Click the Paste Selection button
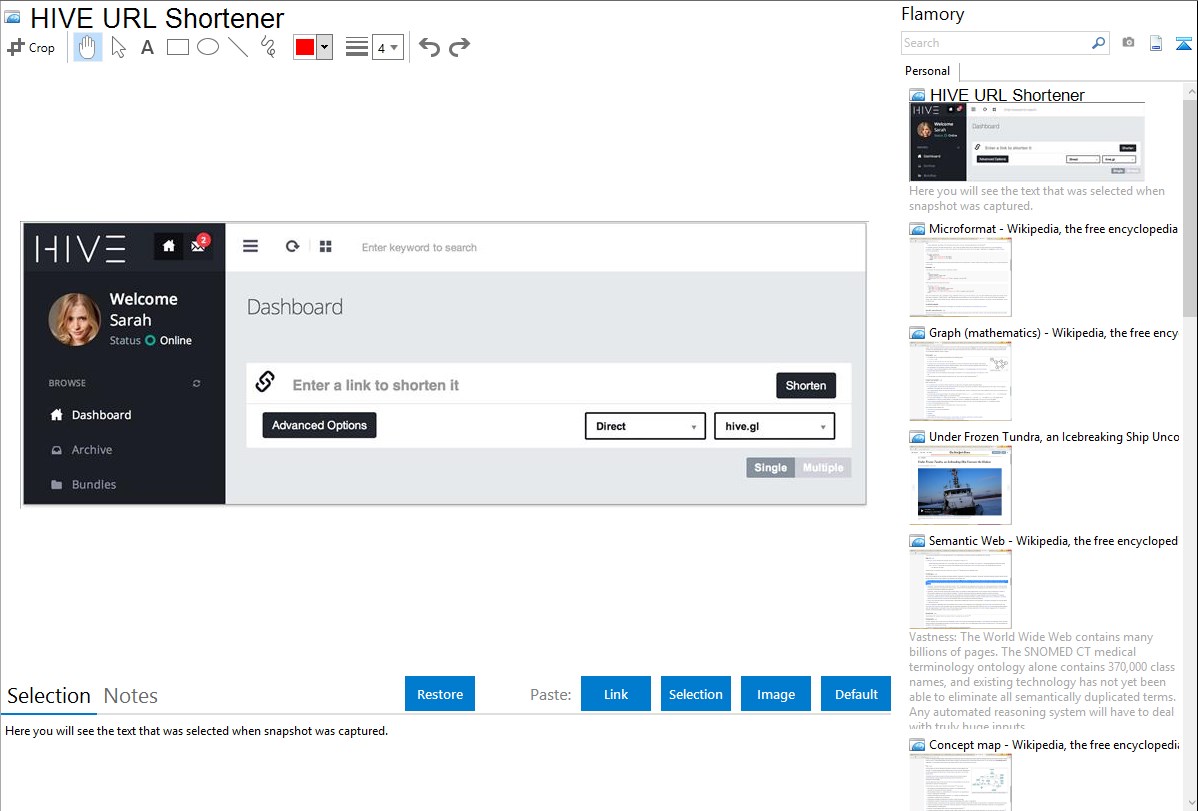Screen dimensions: 1198x811 point(696,694)
